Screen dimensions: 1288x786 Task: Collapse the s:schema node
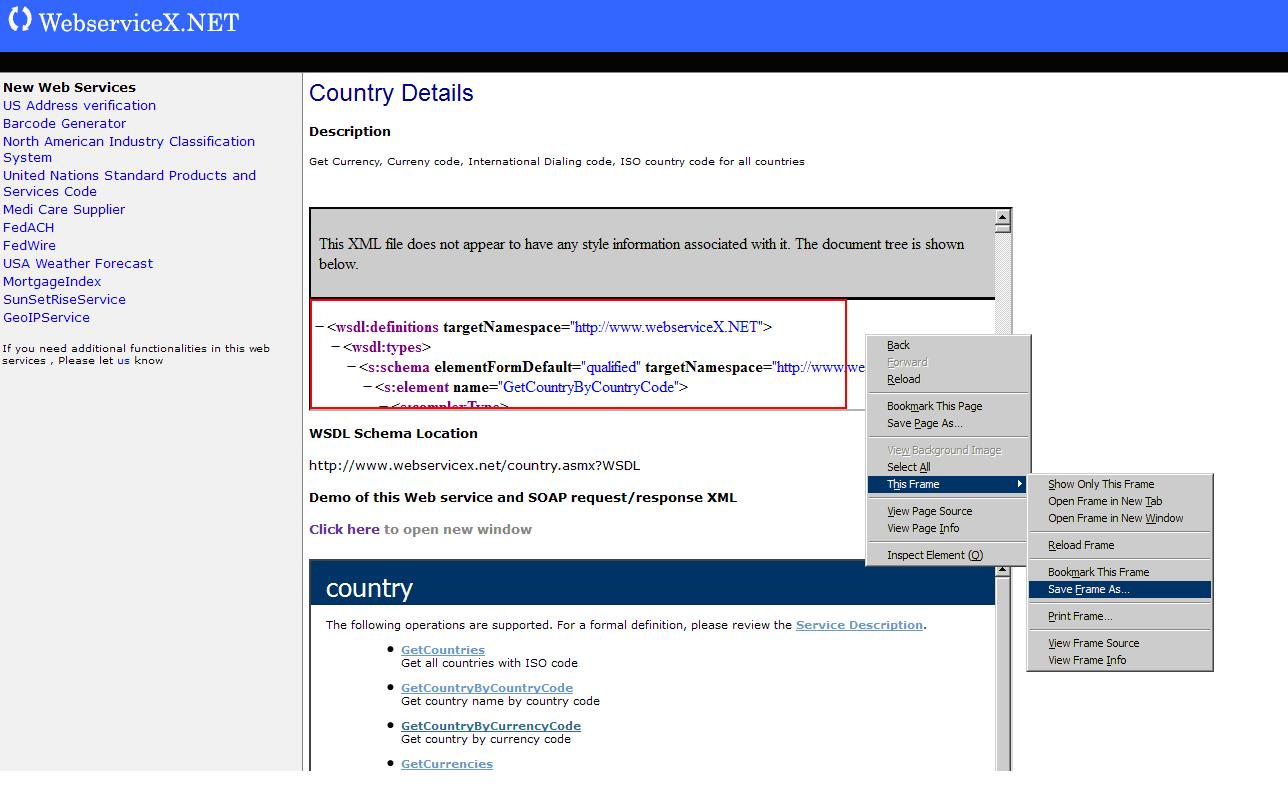[352, 367]
